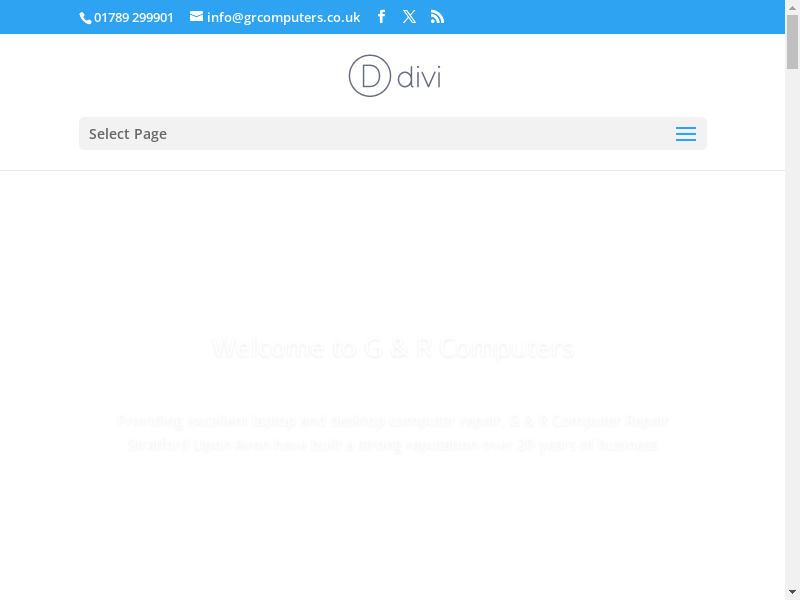Open the X (Twitter) social icon
This screenshot has height=600, width=800.
[409, 17]
